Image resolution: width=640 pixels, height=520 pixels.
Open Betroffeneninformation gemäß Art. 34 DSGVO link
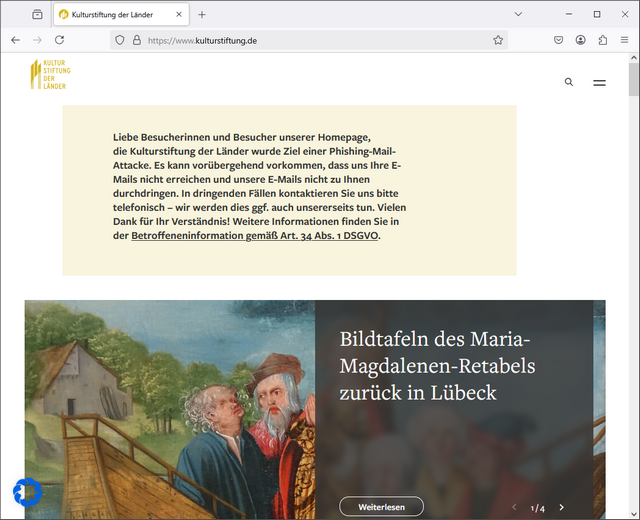click(255, 236)
